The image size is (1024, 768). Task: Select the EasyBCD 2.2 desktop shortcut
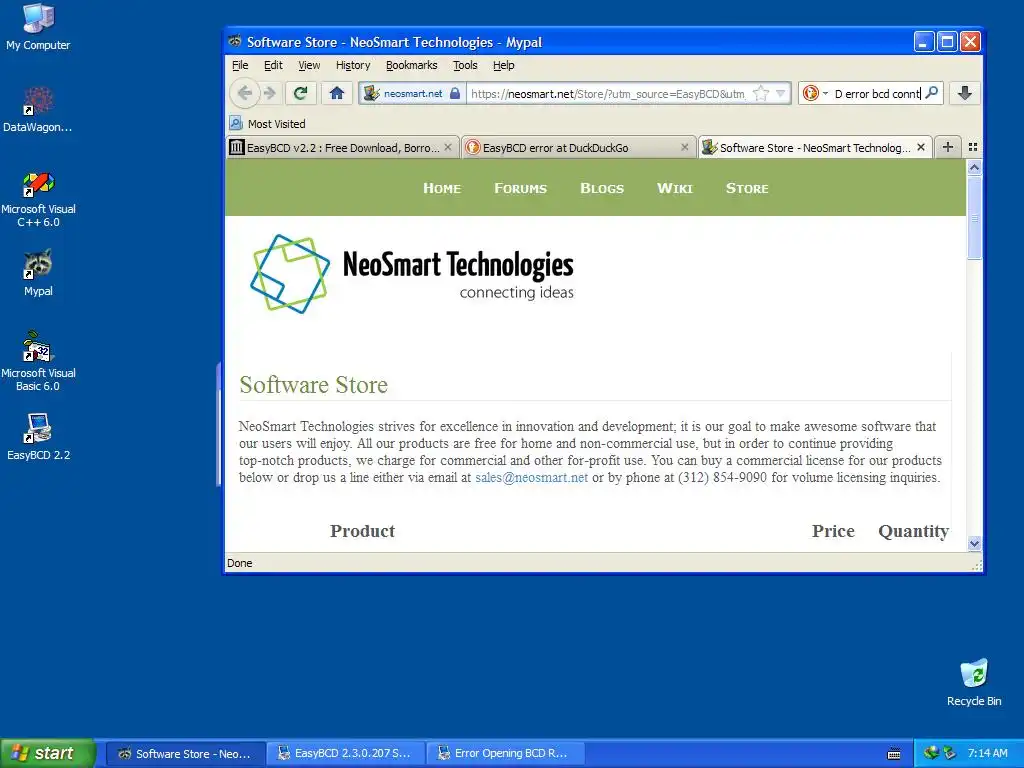[38, 436]
